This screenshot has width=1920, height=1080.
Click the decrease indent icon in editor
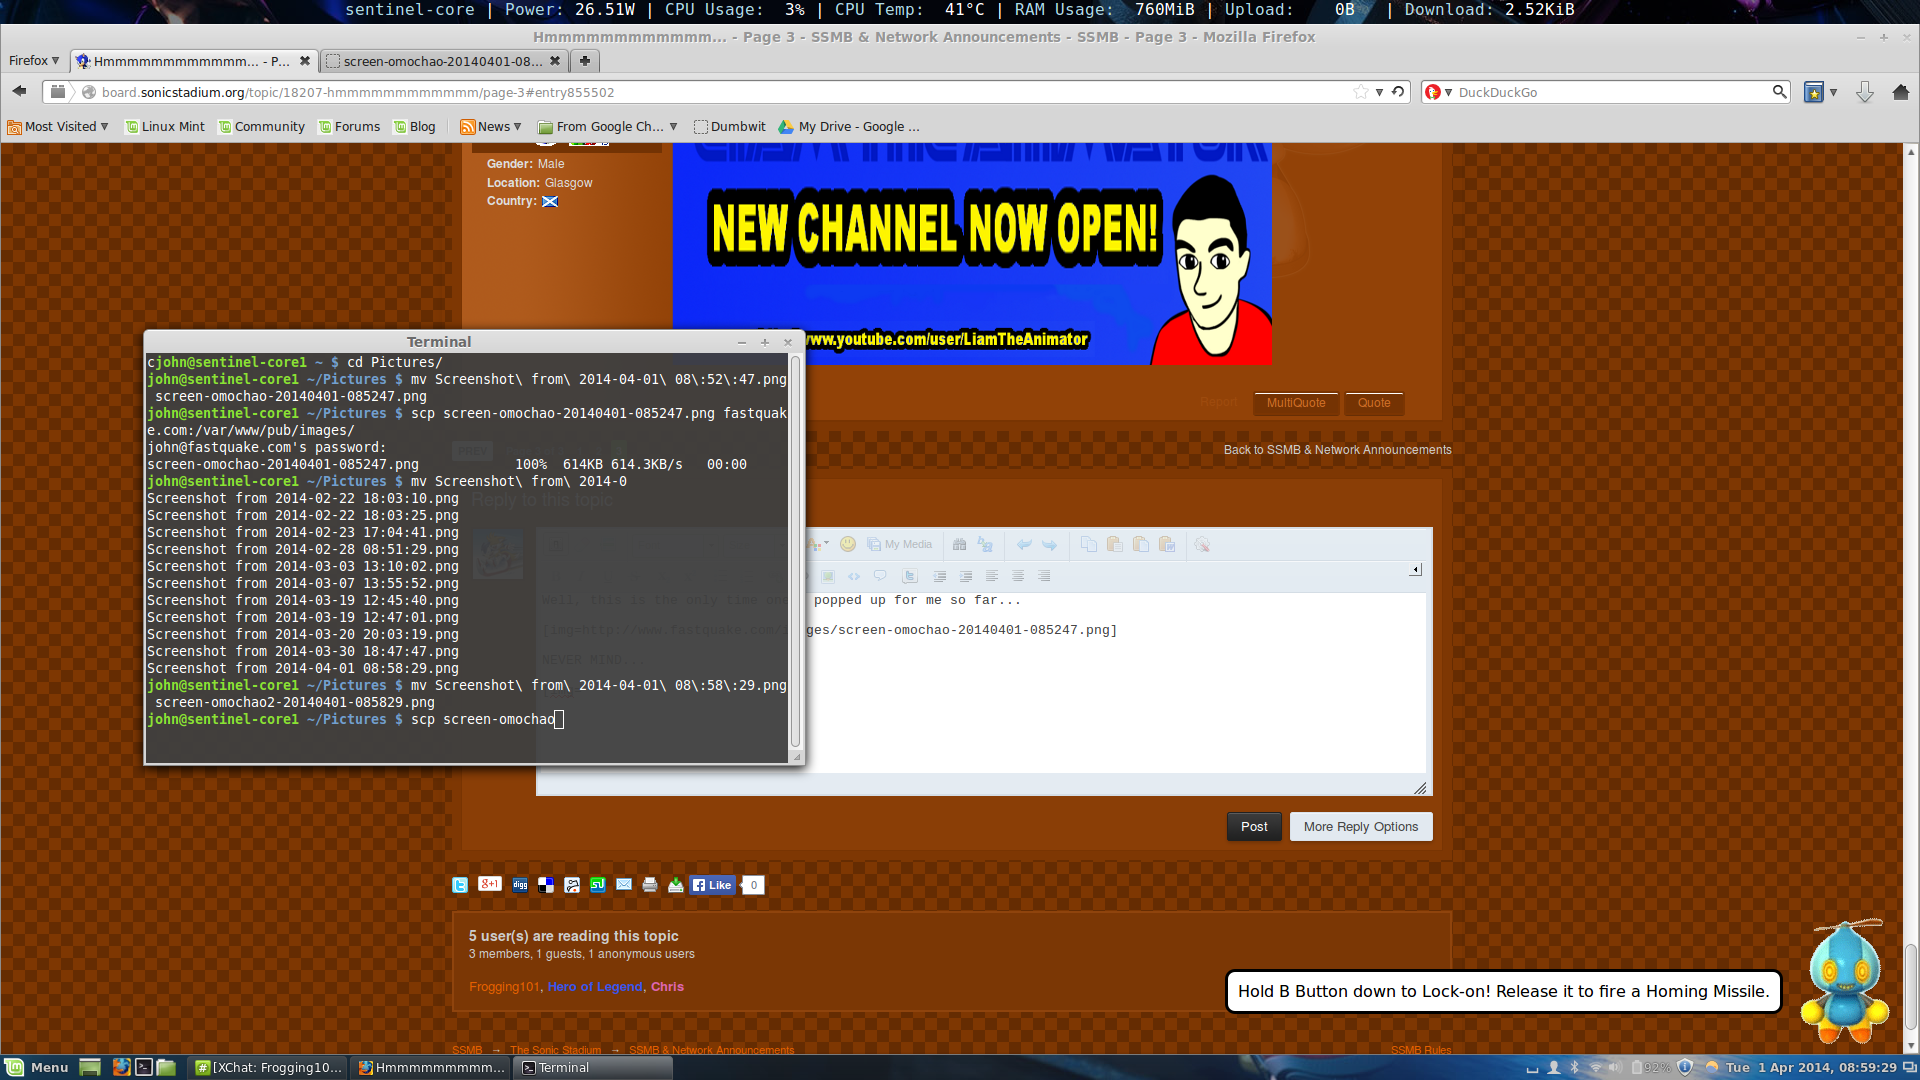940,576
